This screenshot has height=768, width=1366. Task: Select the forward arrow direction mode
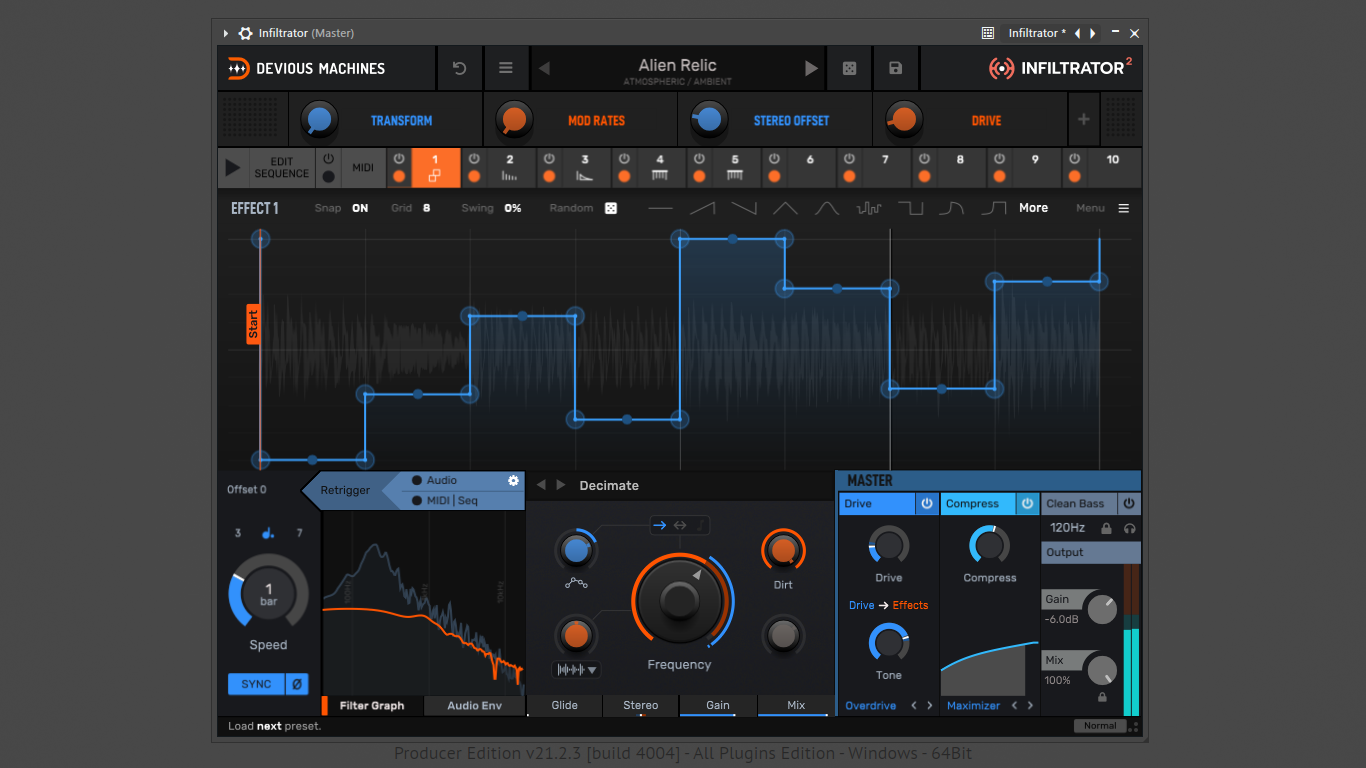click(x=659, y=525)
